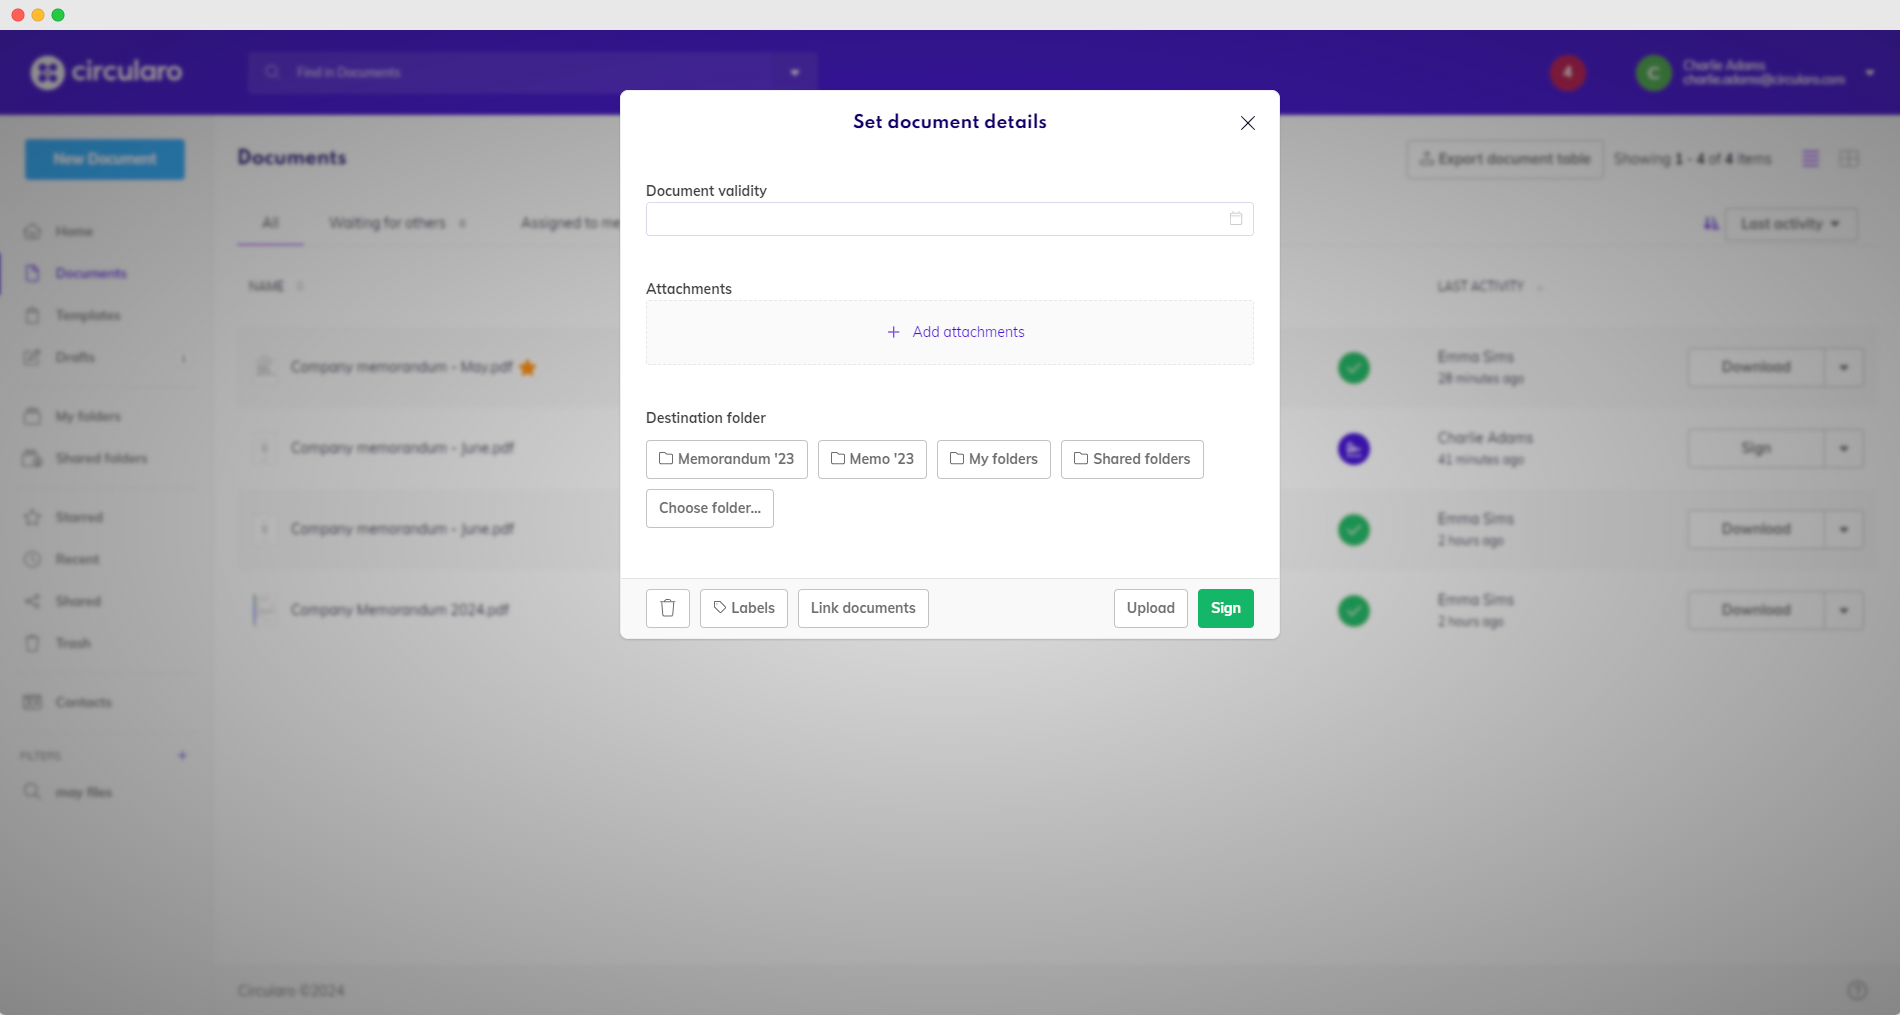Focus the Document validity date field

(949, 219)
